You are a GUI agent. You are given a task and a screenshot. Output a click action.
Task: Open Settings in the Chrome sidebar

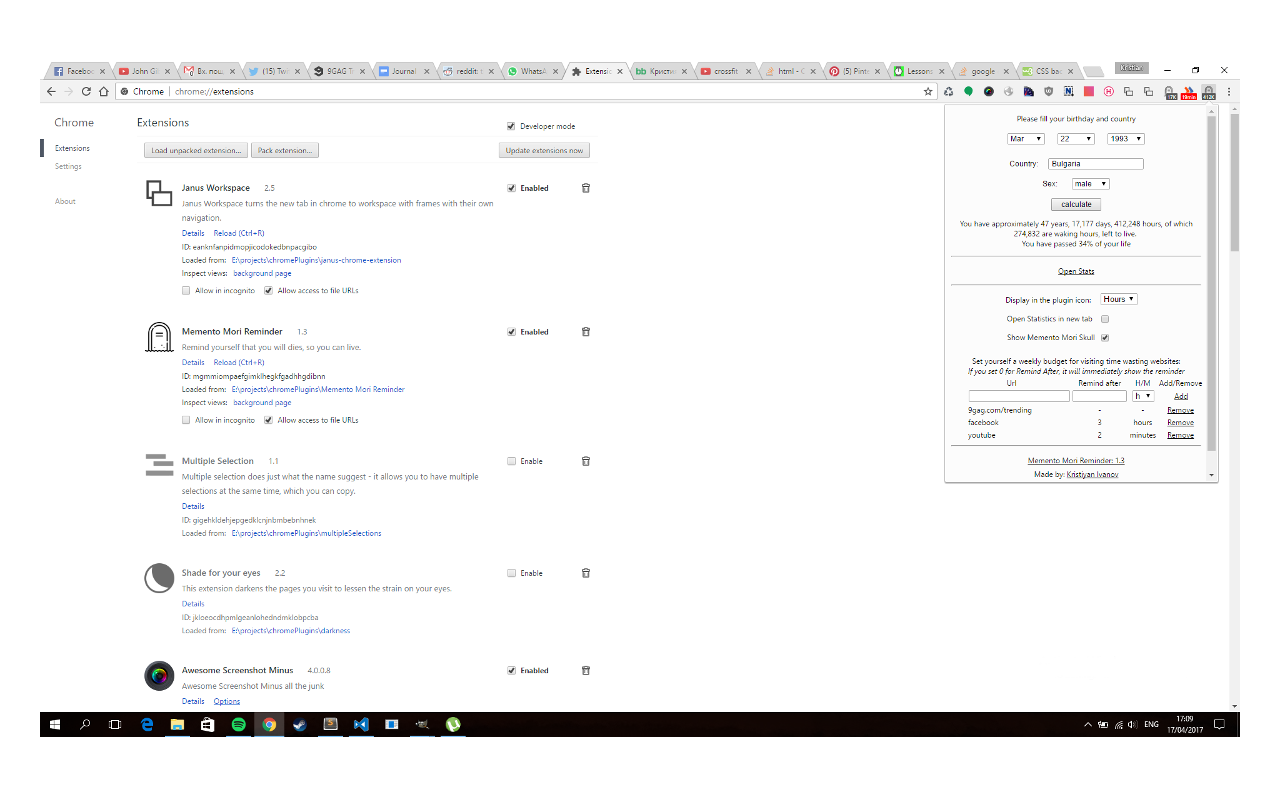click(69, 167)
